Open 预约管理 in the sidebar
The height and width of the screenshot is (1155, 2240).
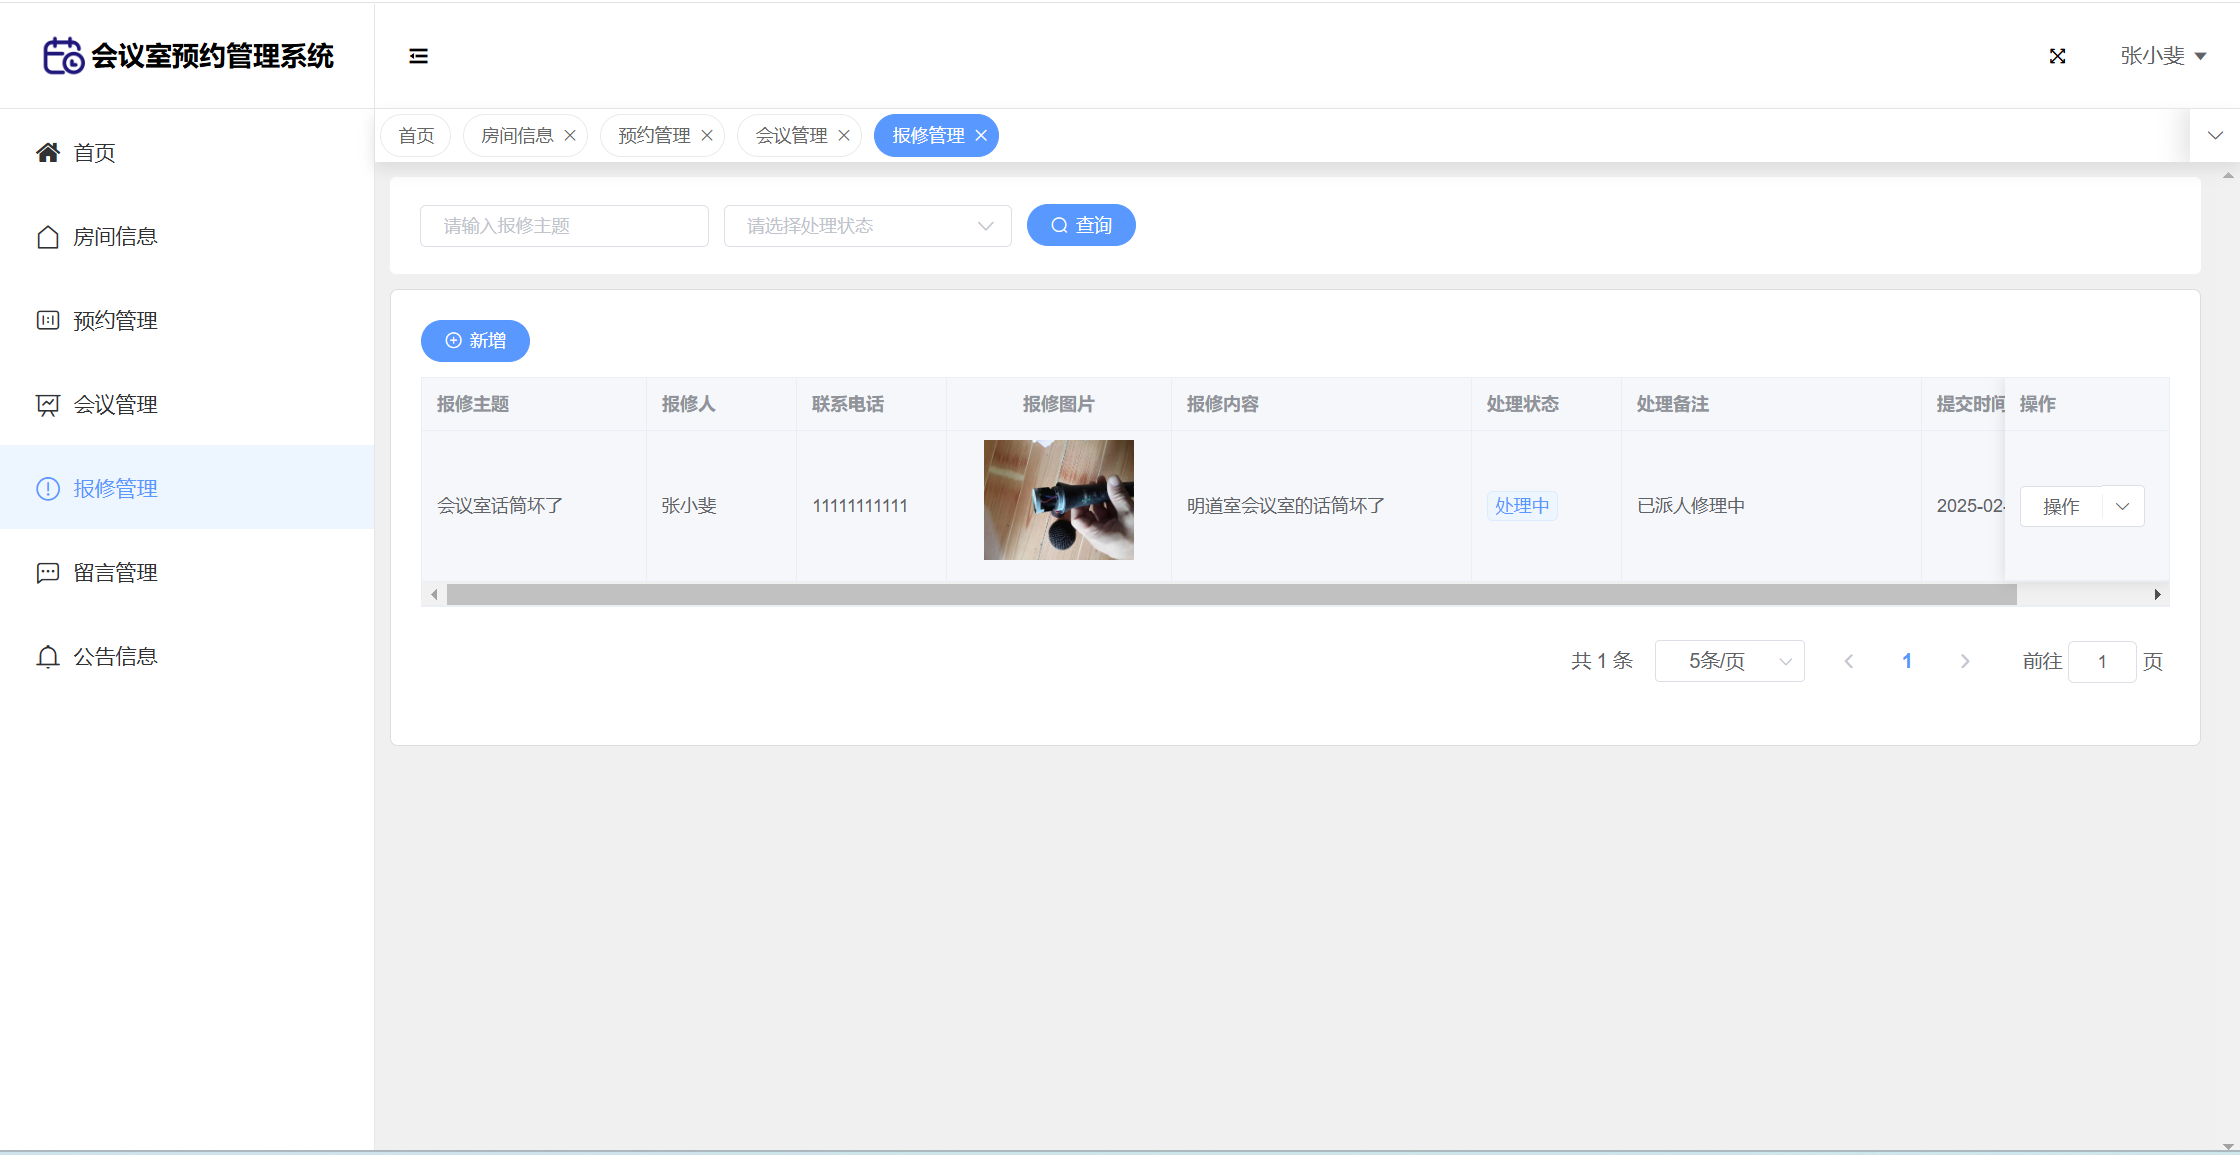click(115, 321)
